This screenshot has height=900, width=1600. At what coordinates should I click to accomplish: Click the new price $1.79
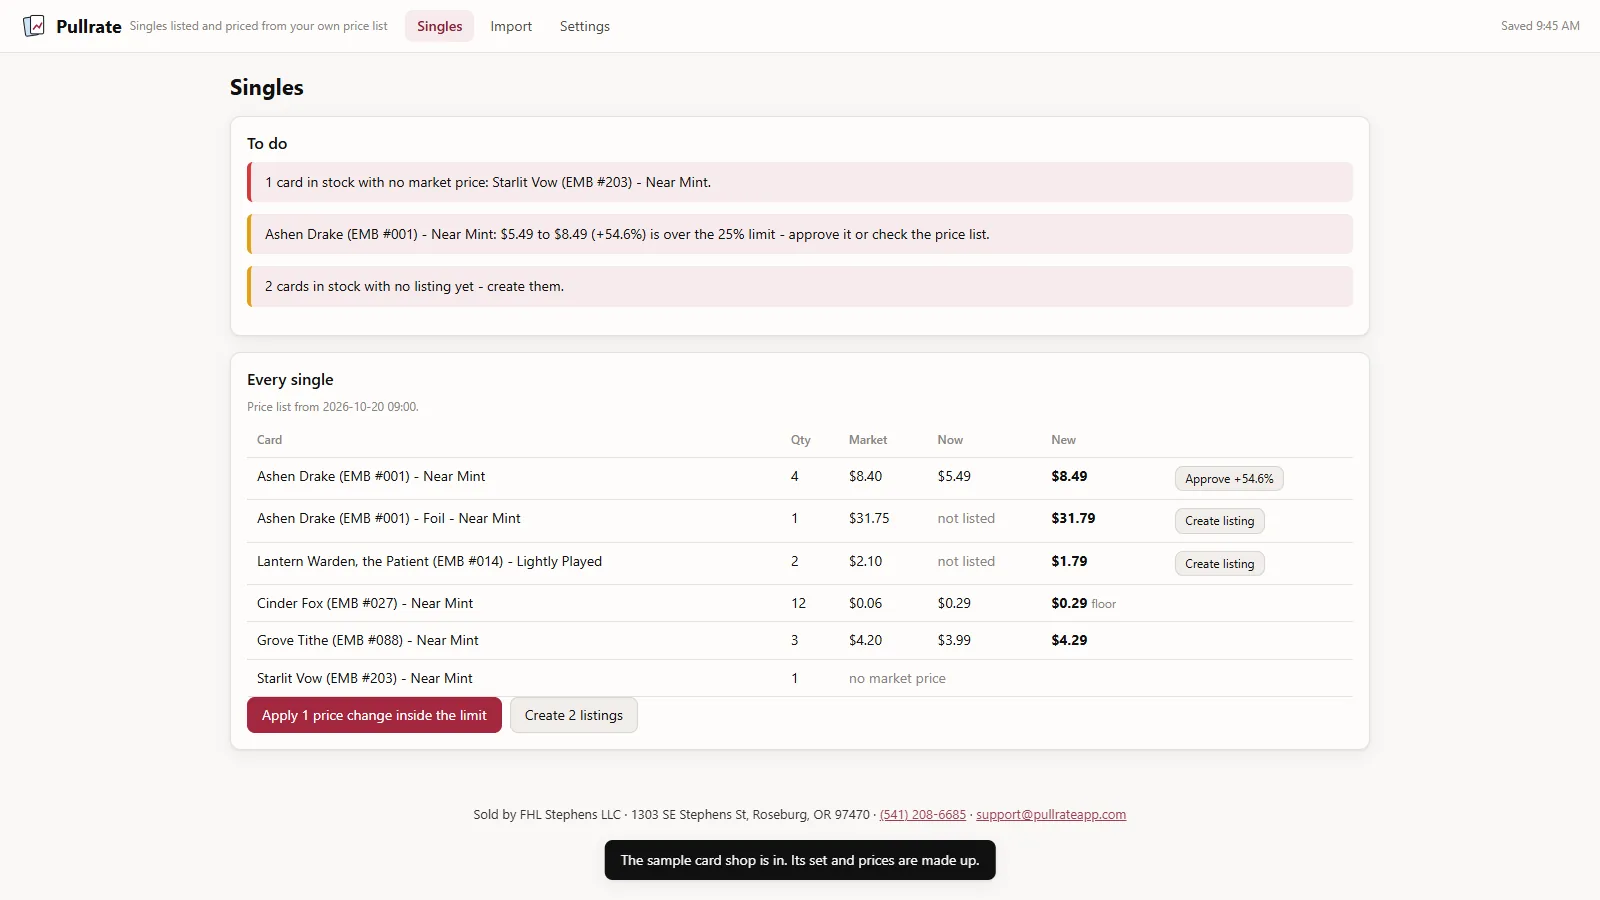(x=1069, y=561)
